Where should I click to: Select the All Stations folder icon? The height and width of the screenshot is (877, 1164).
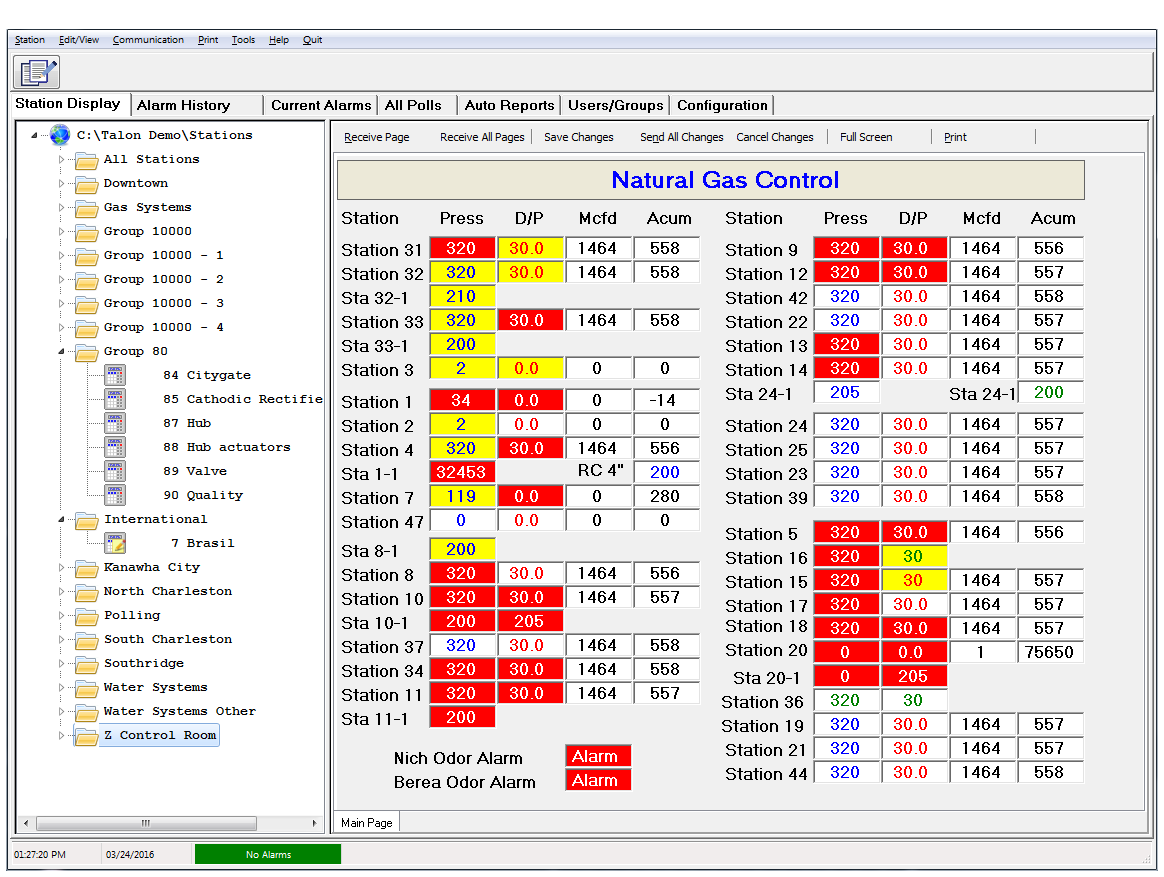[86, 160]
